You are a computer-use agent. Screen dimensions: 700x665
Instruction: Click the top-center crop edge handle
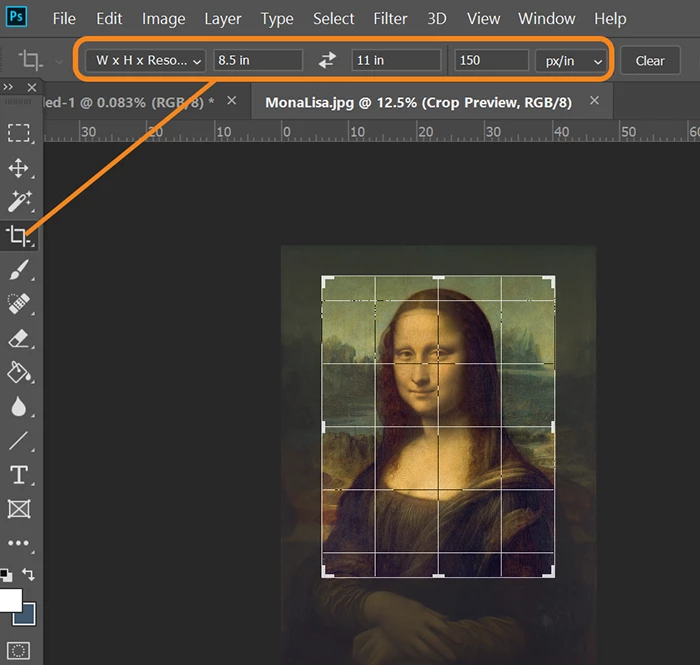tap(438, 278)
